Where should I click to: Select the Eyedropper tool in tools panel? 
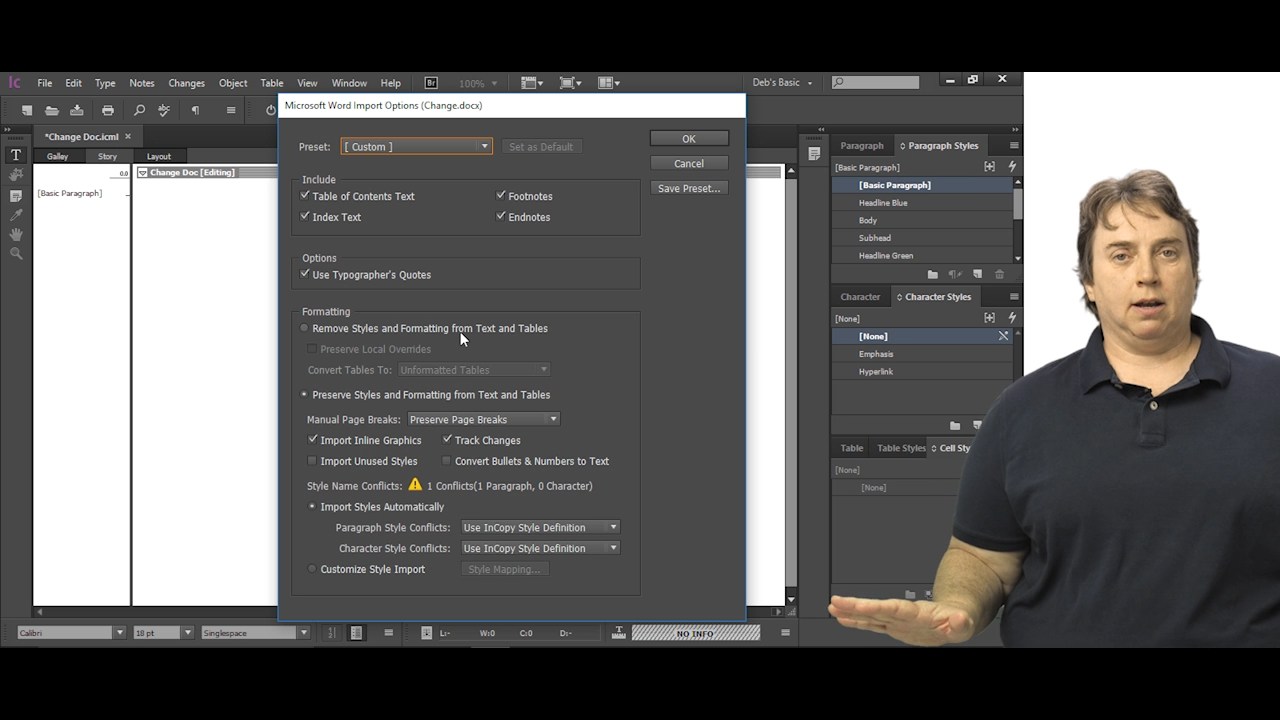16,214
